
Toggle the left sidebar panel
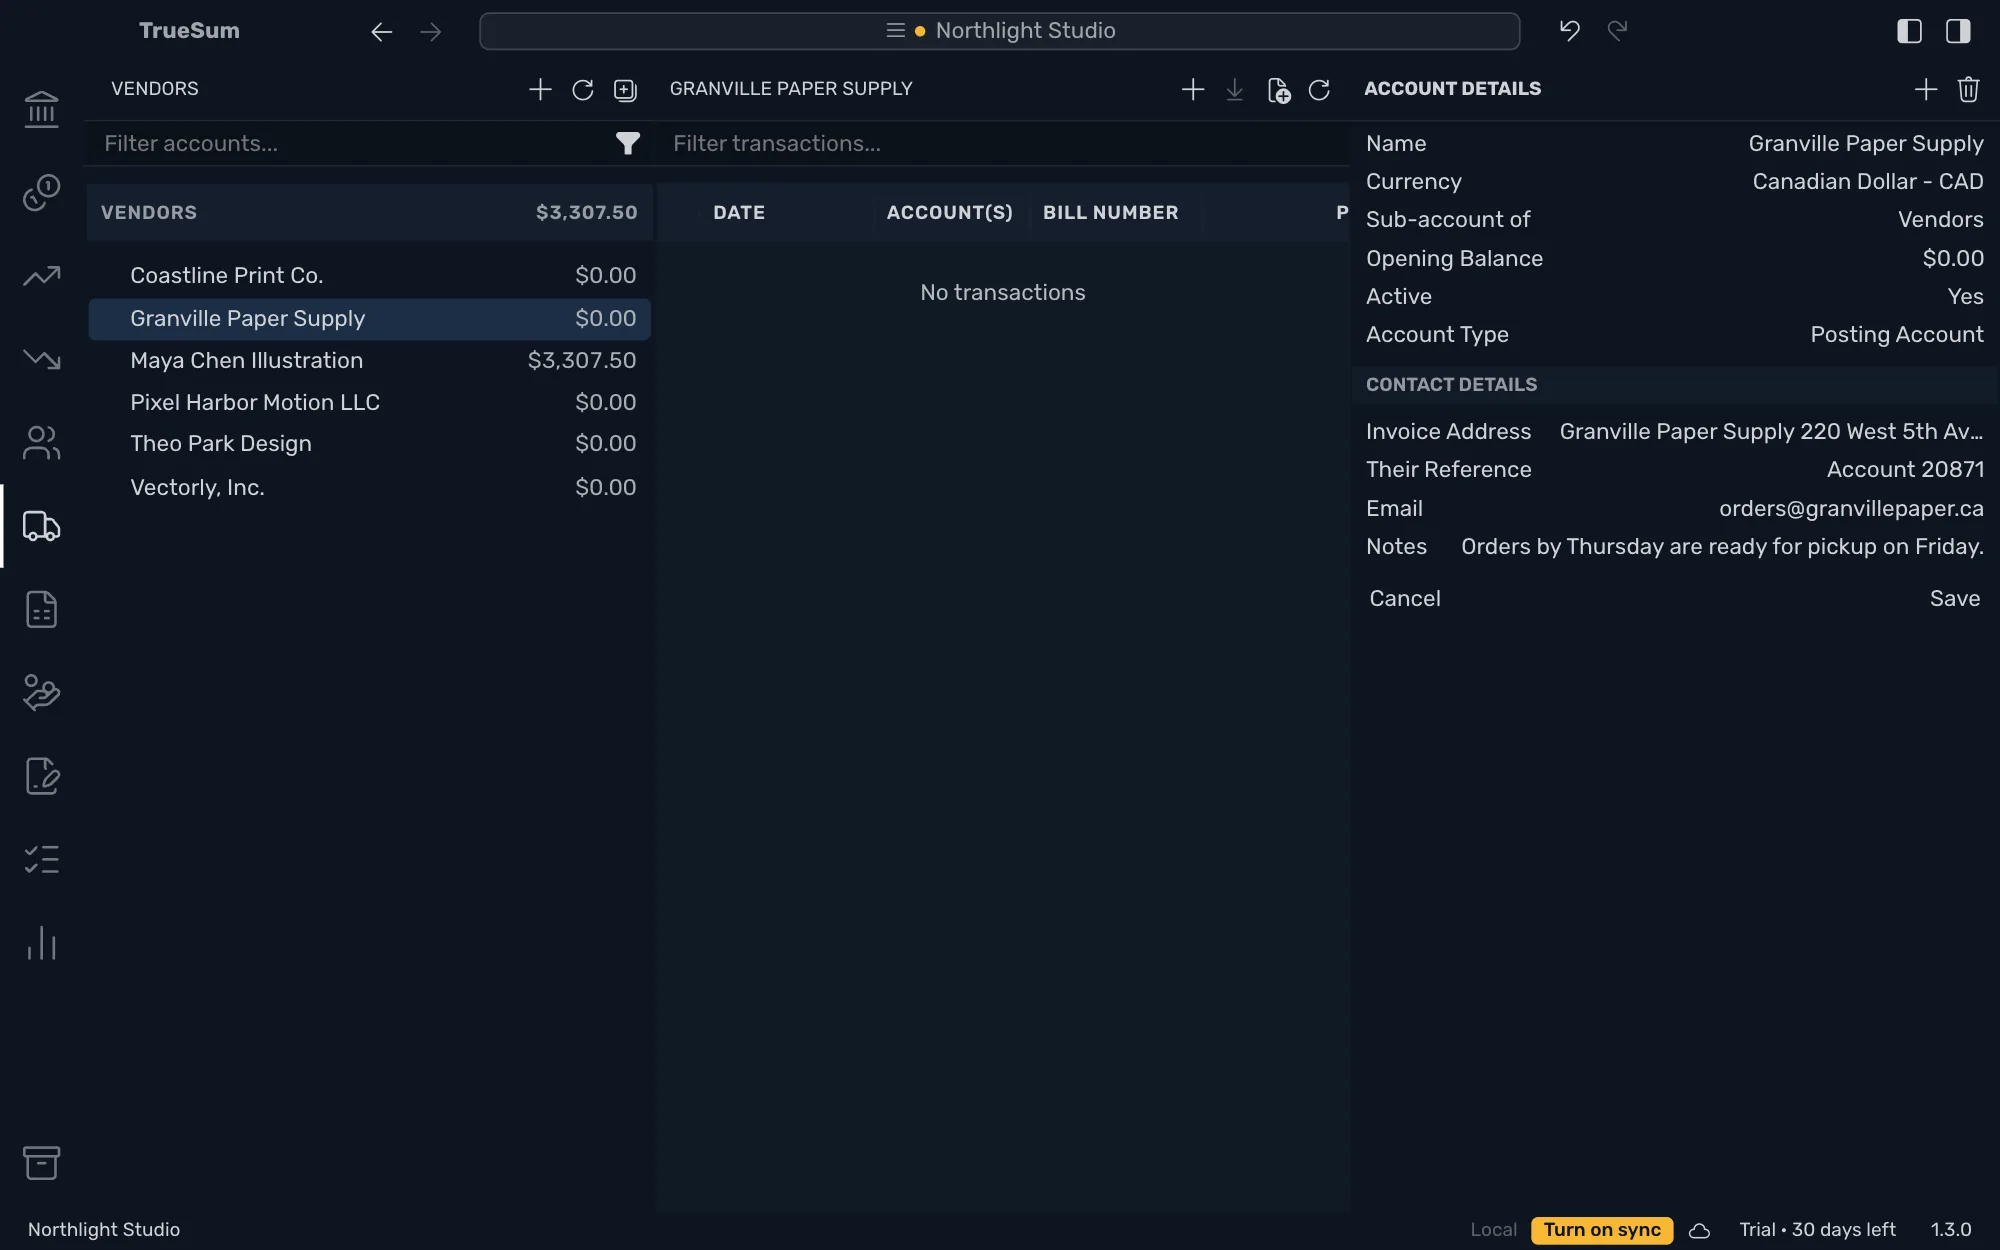click(1909, 31)
